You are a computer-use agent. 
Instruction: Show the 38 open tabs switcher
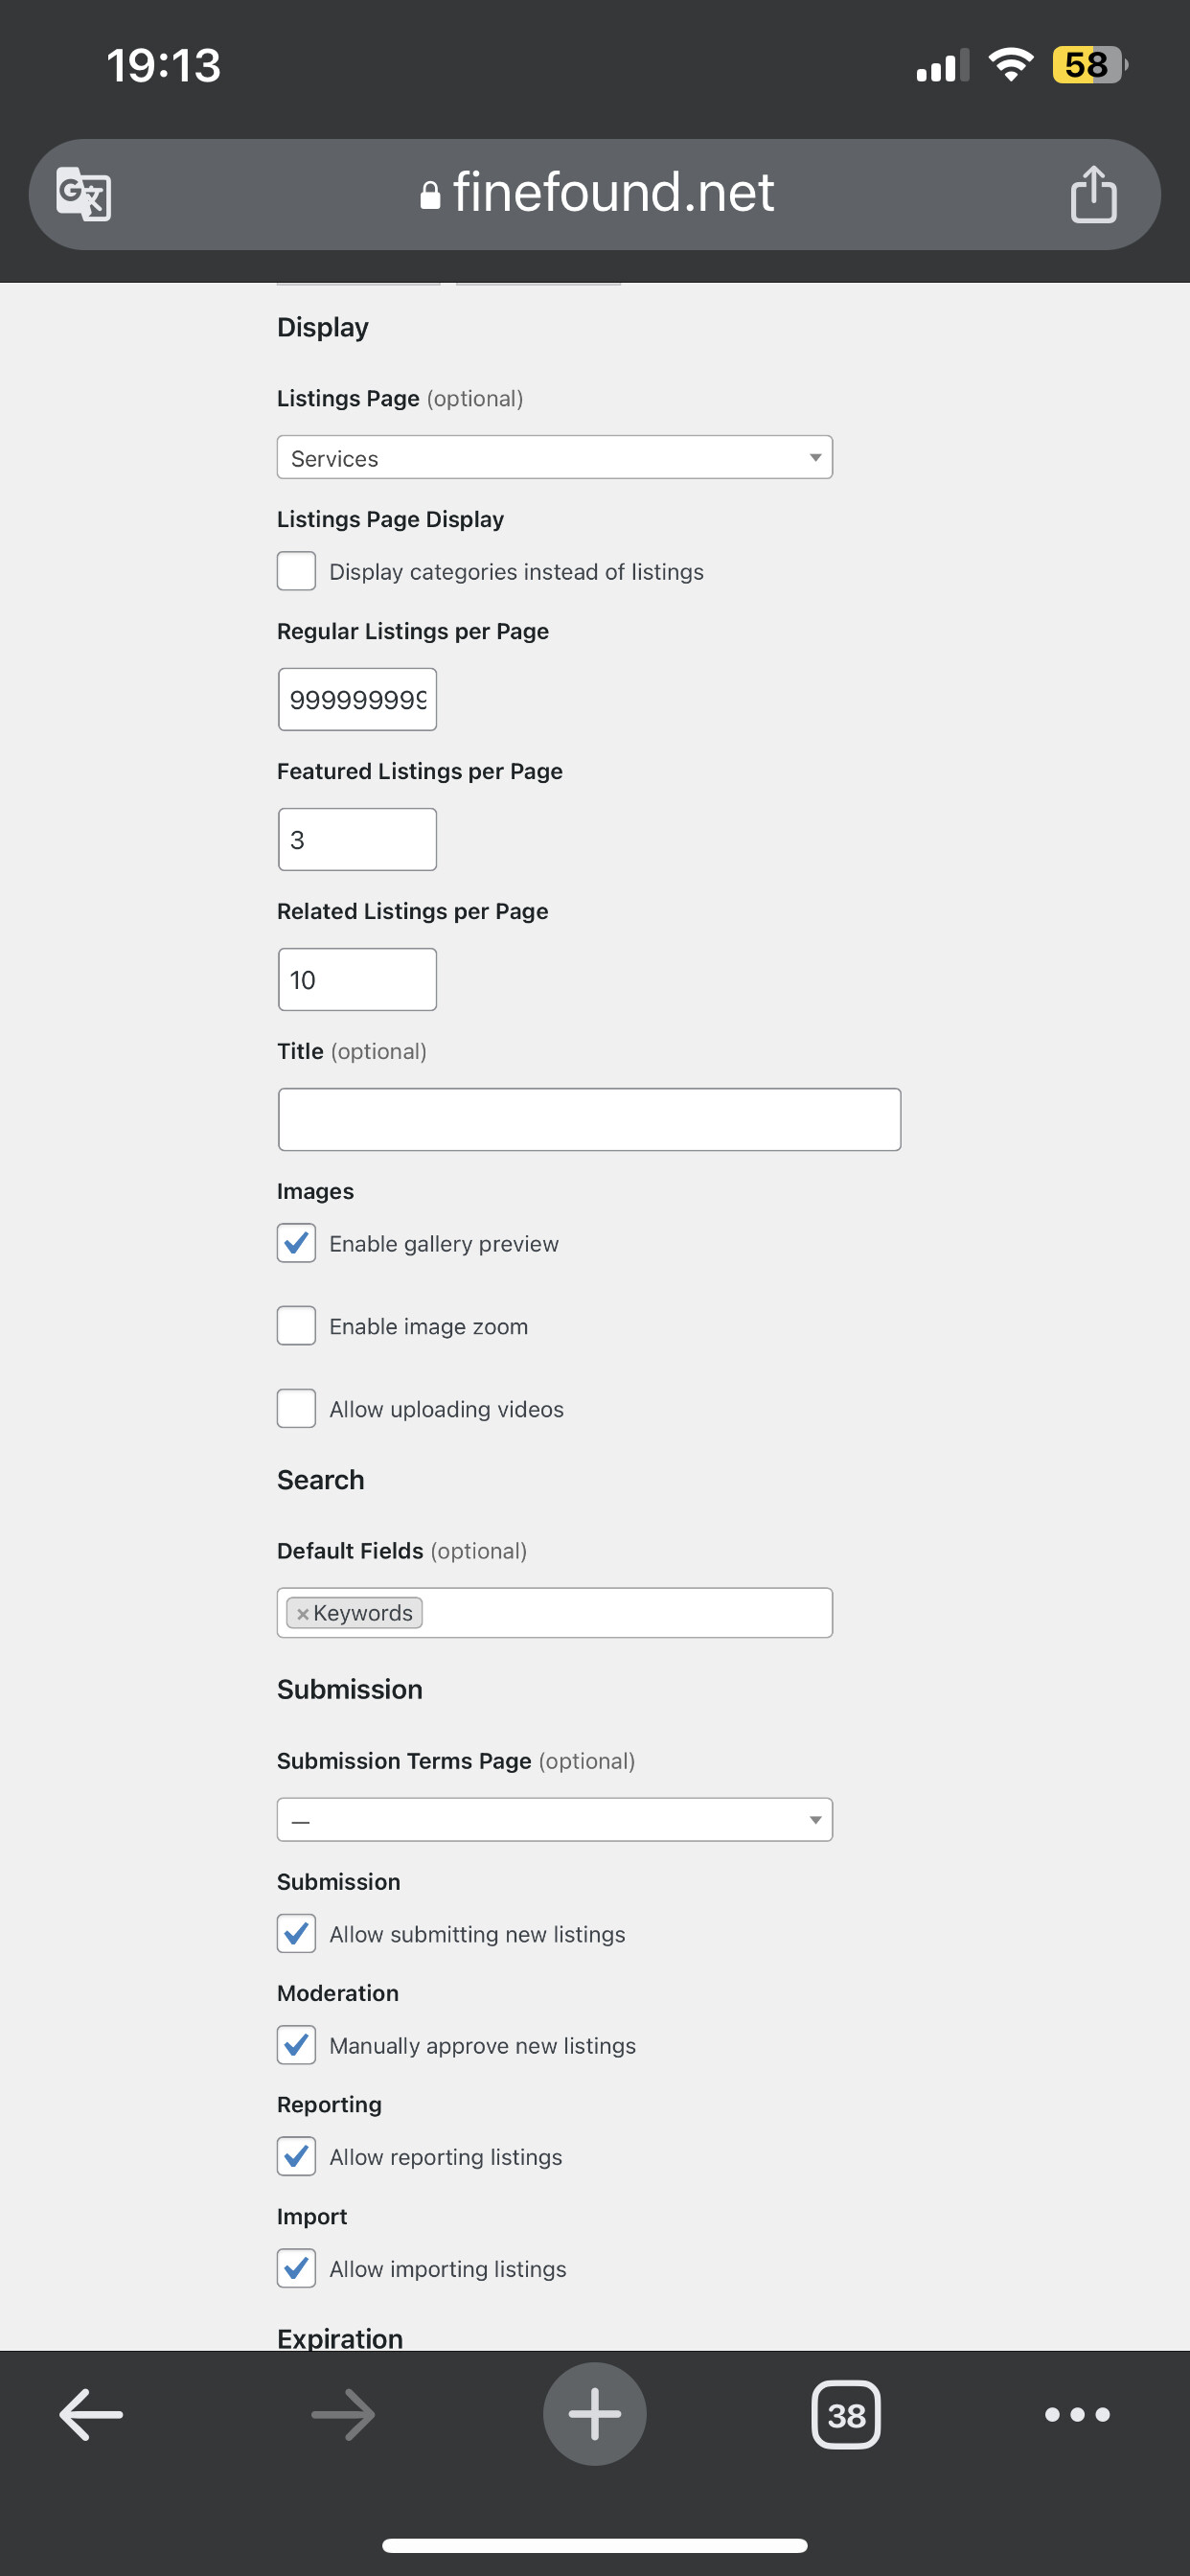click(x=846, y=2414)
